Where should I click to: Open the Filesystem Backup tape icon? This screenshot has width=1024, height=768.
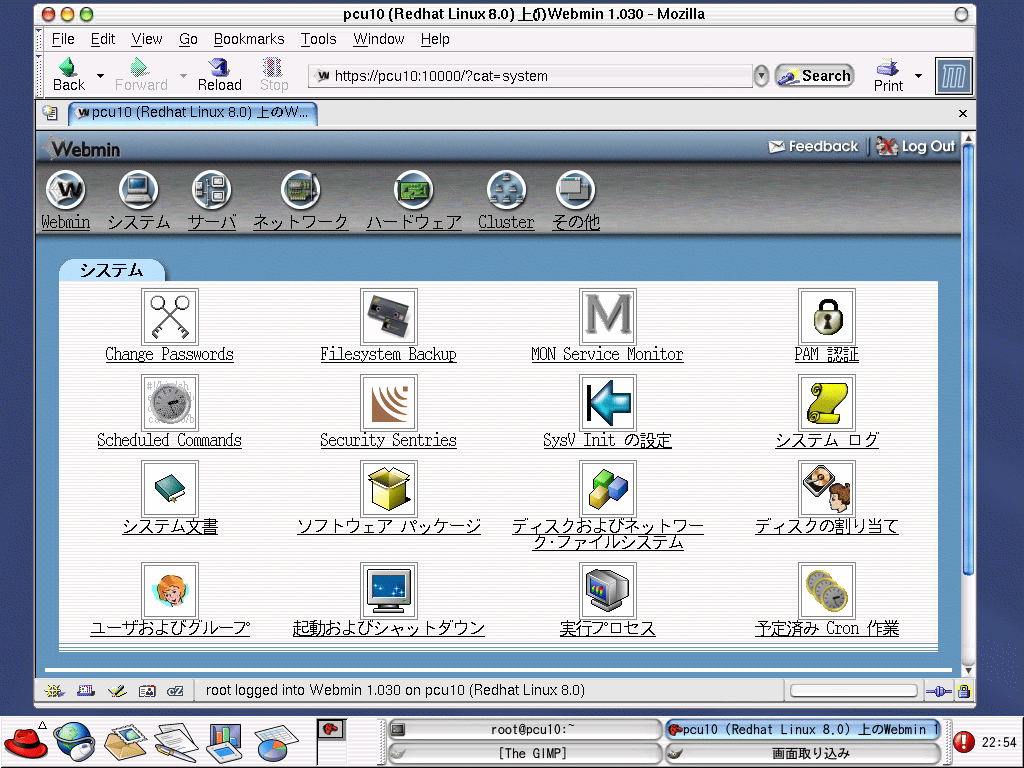389,317
